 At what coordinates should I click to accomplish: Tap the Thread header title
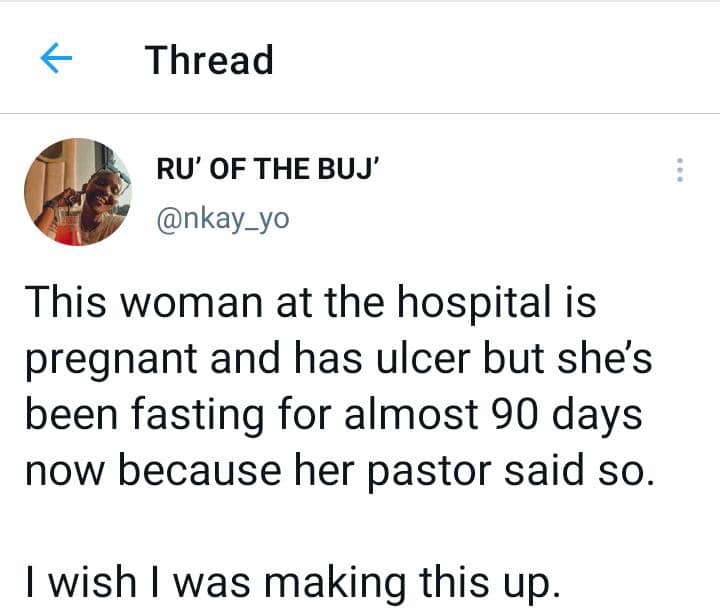click(209, 60)
